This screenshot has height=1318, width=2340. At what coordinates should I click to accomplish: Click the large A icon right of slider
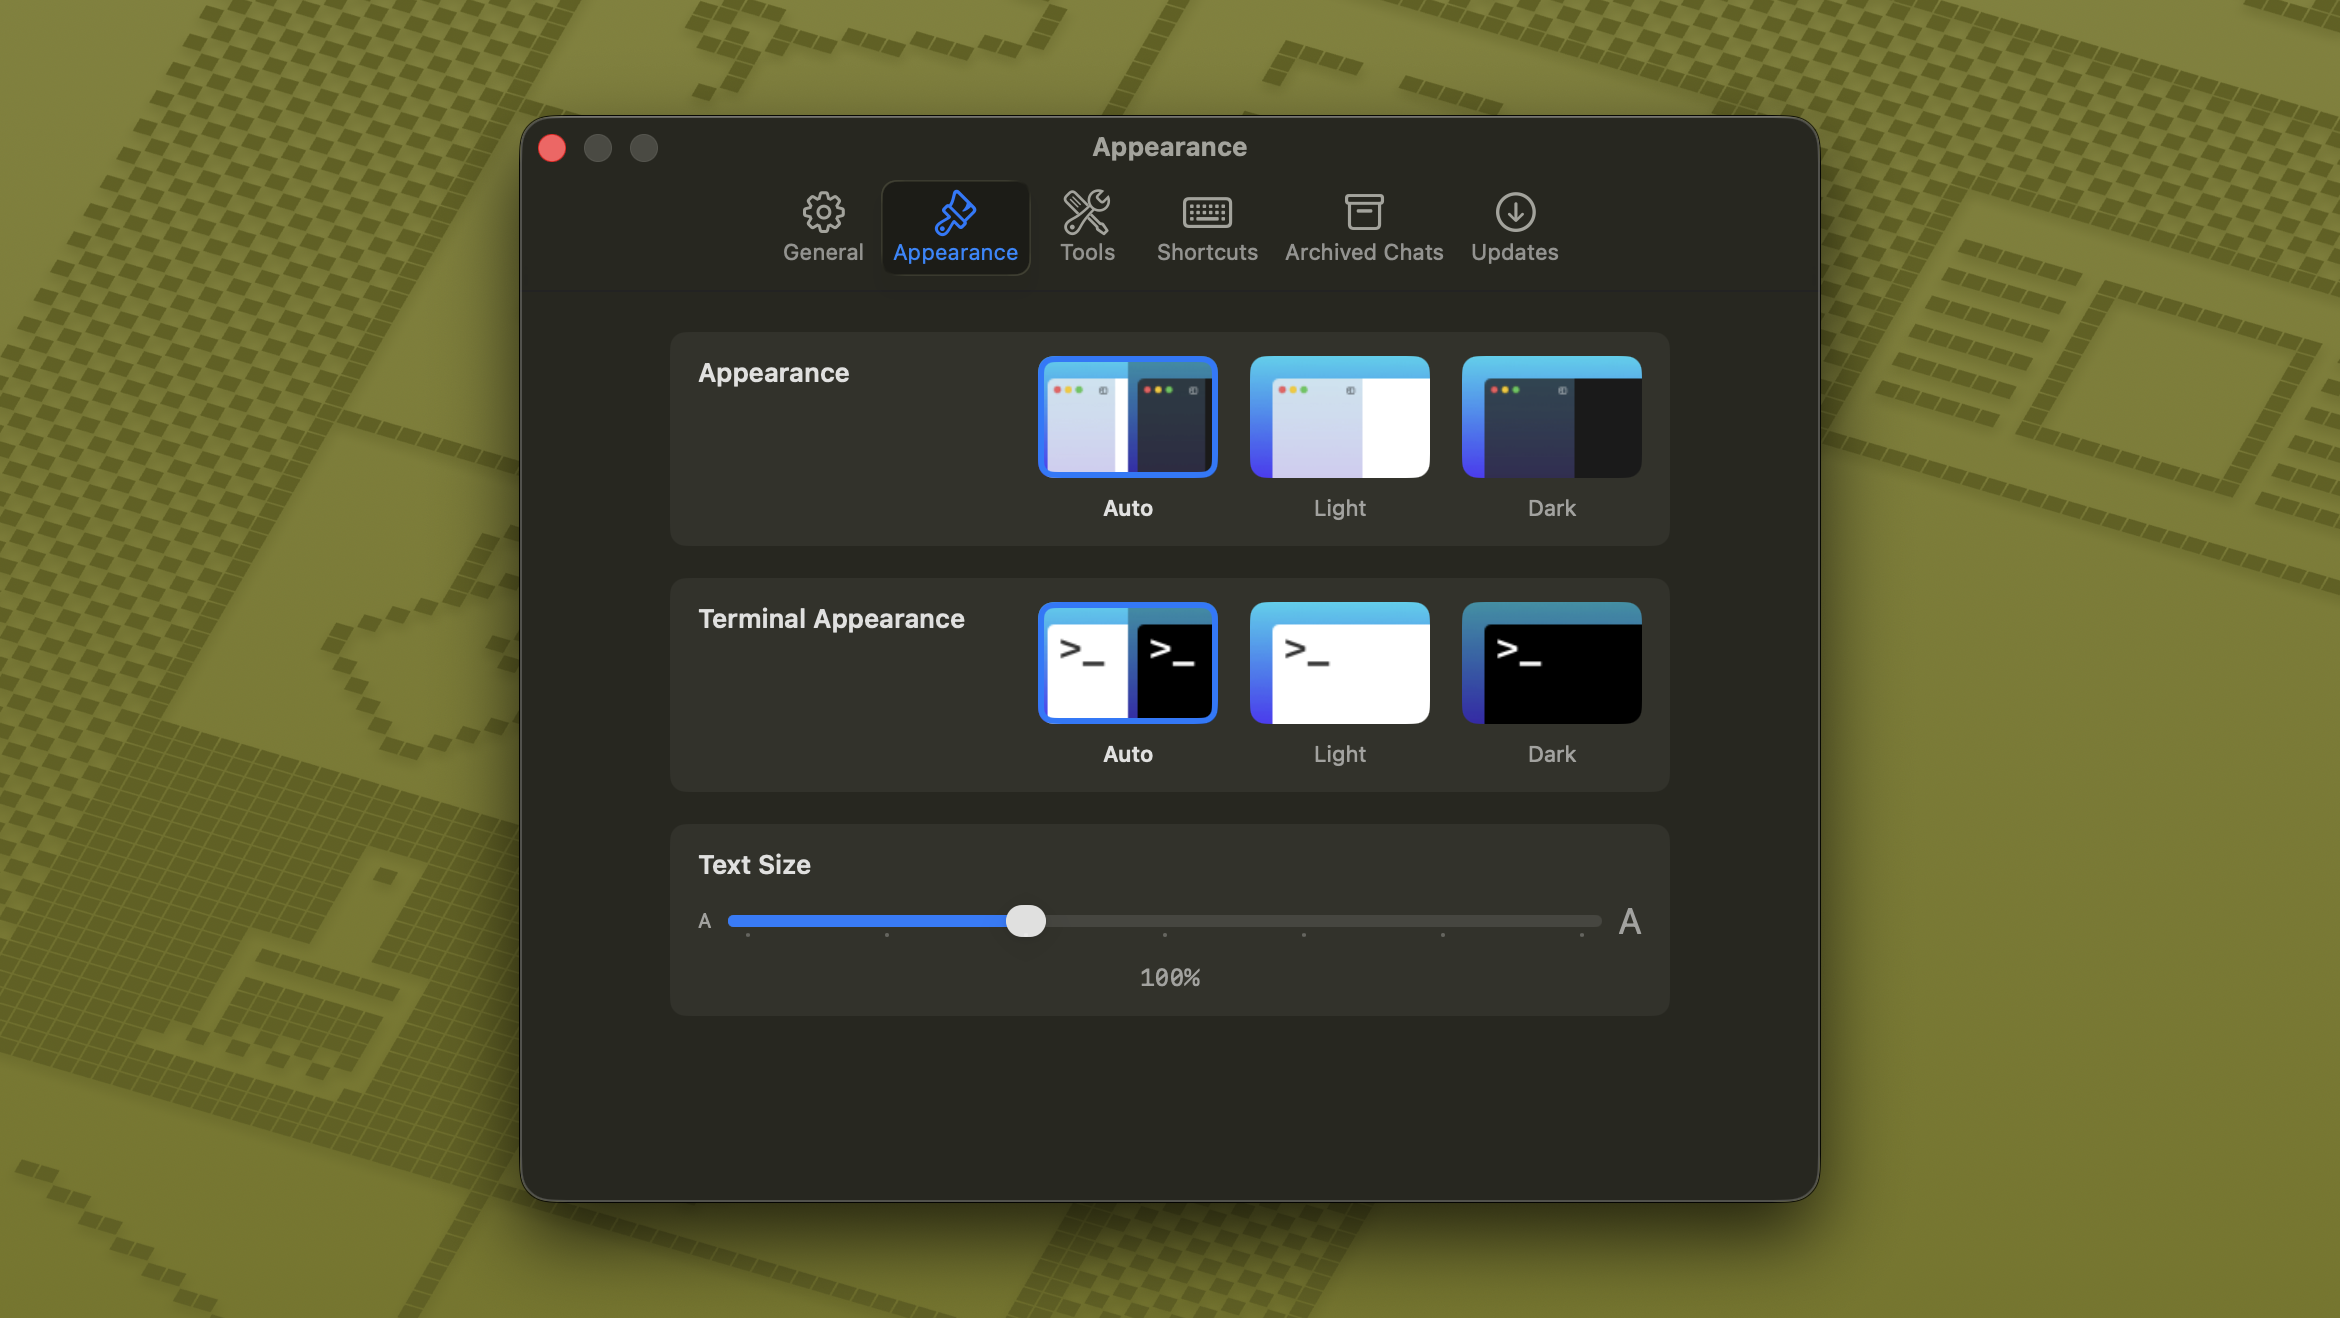click(x=1630, y=921)
